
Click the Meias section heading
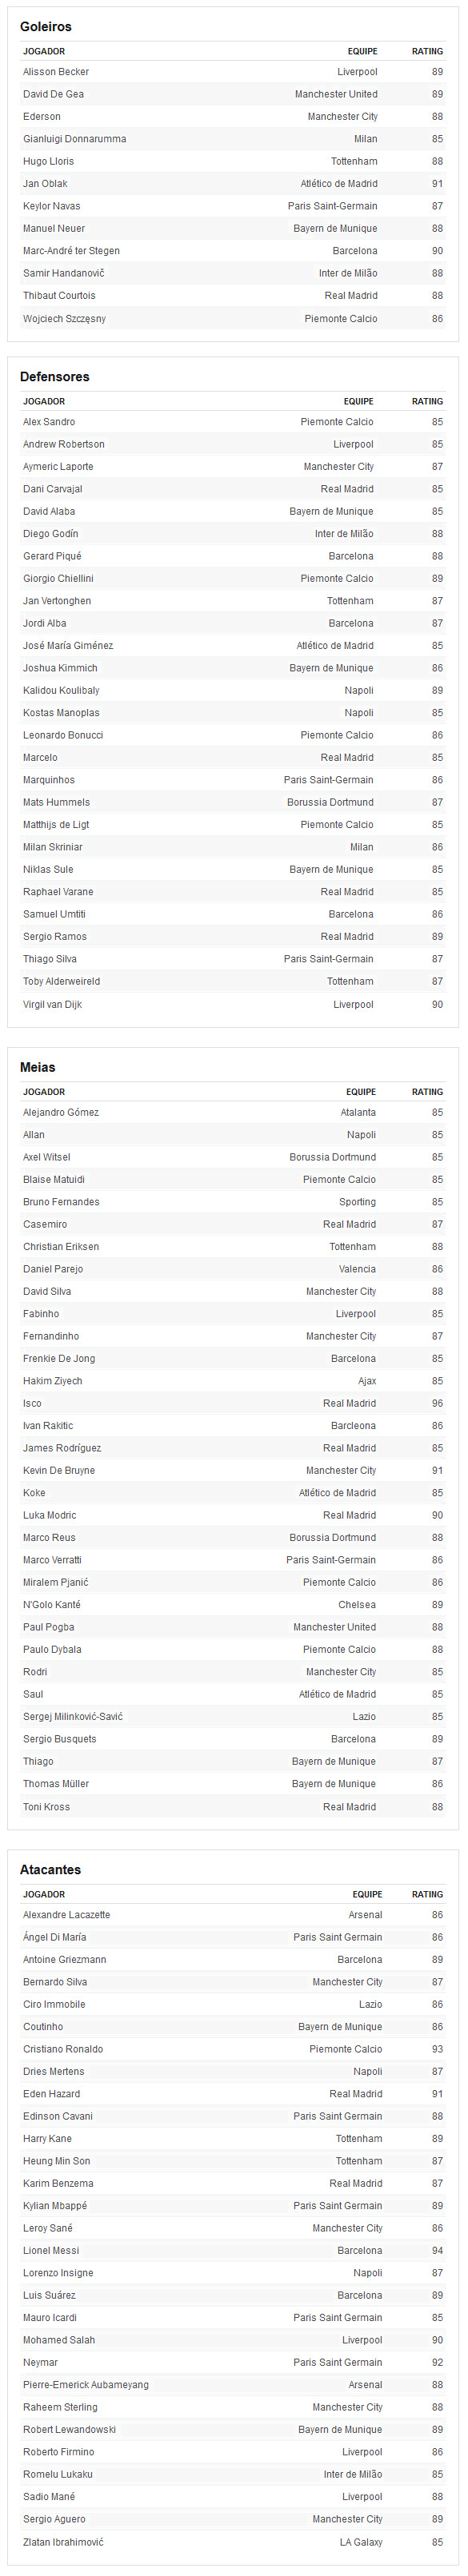[38, 1068]
